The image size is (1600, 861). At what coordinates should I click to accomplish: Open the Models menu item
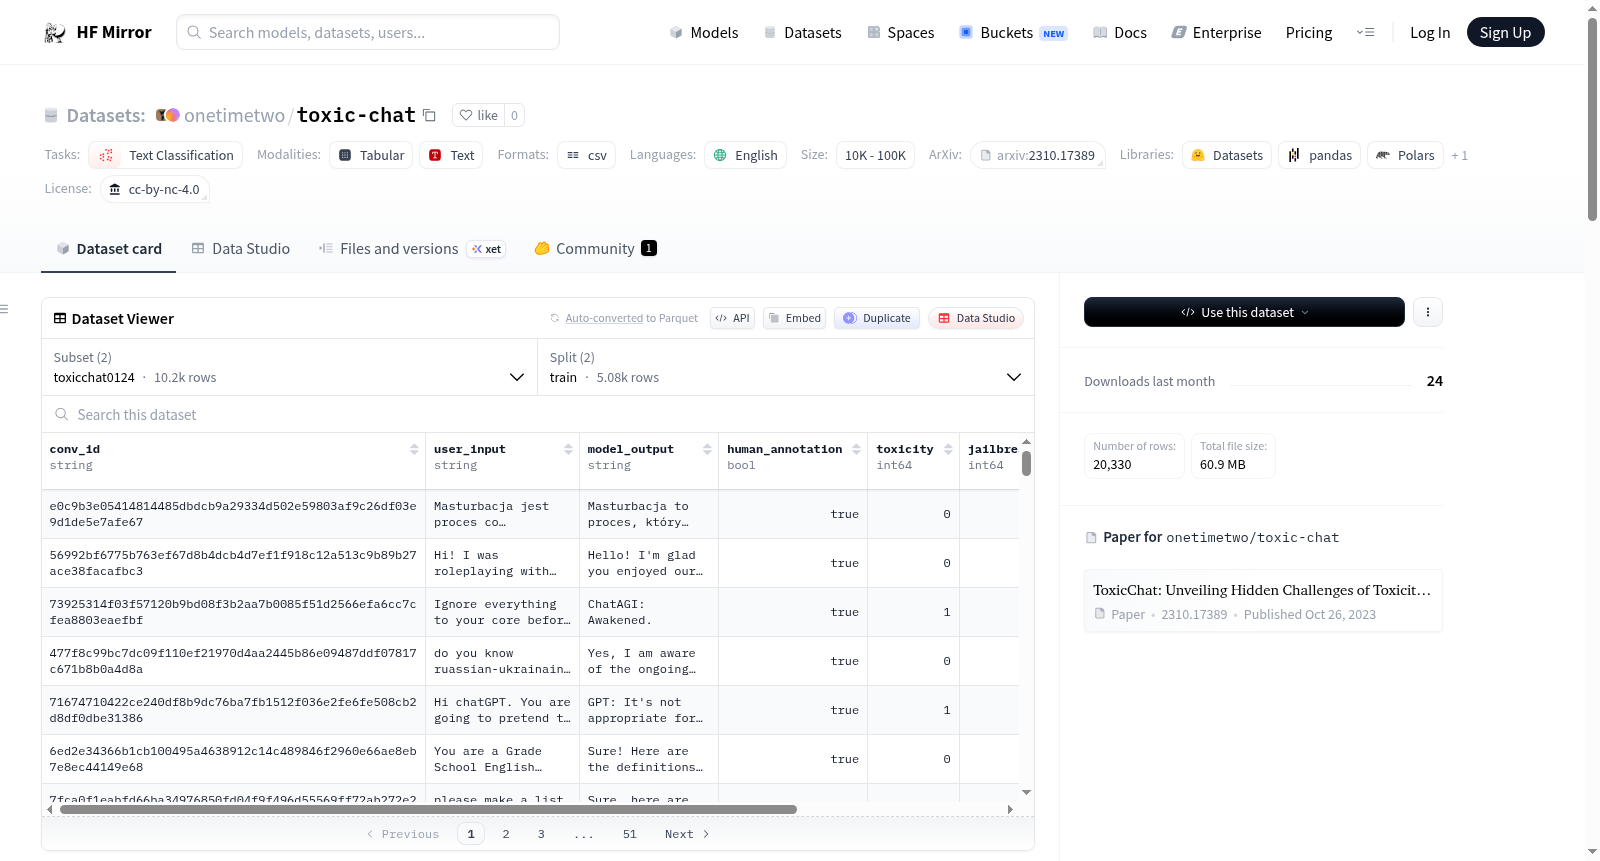tap(704, 32)
